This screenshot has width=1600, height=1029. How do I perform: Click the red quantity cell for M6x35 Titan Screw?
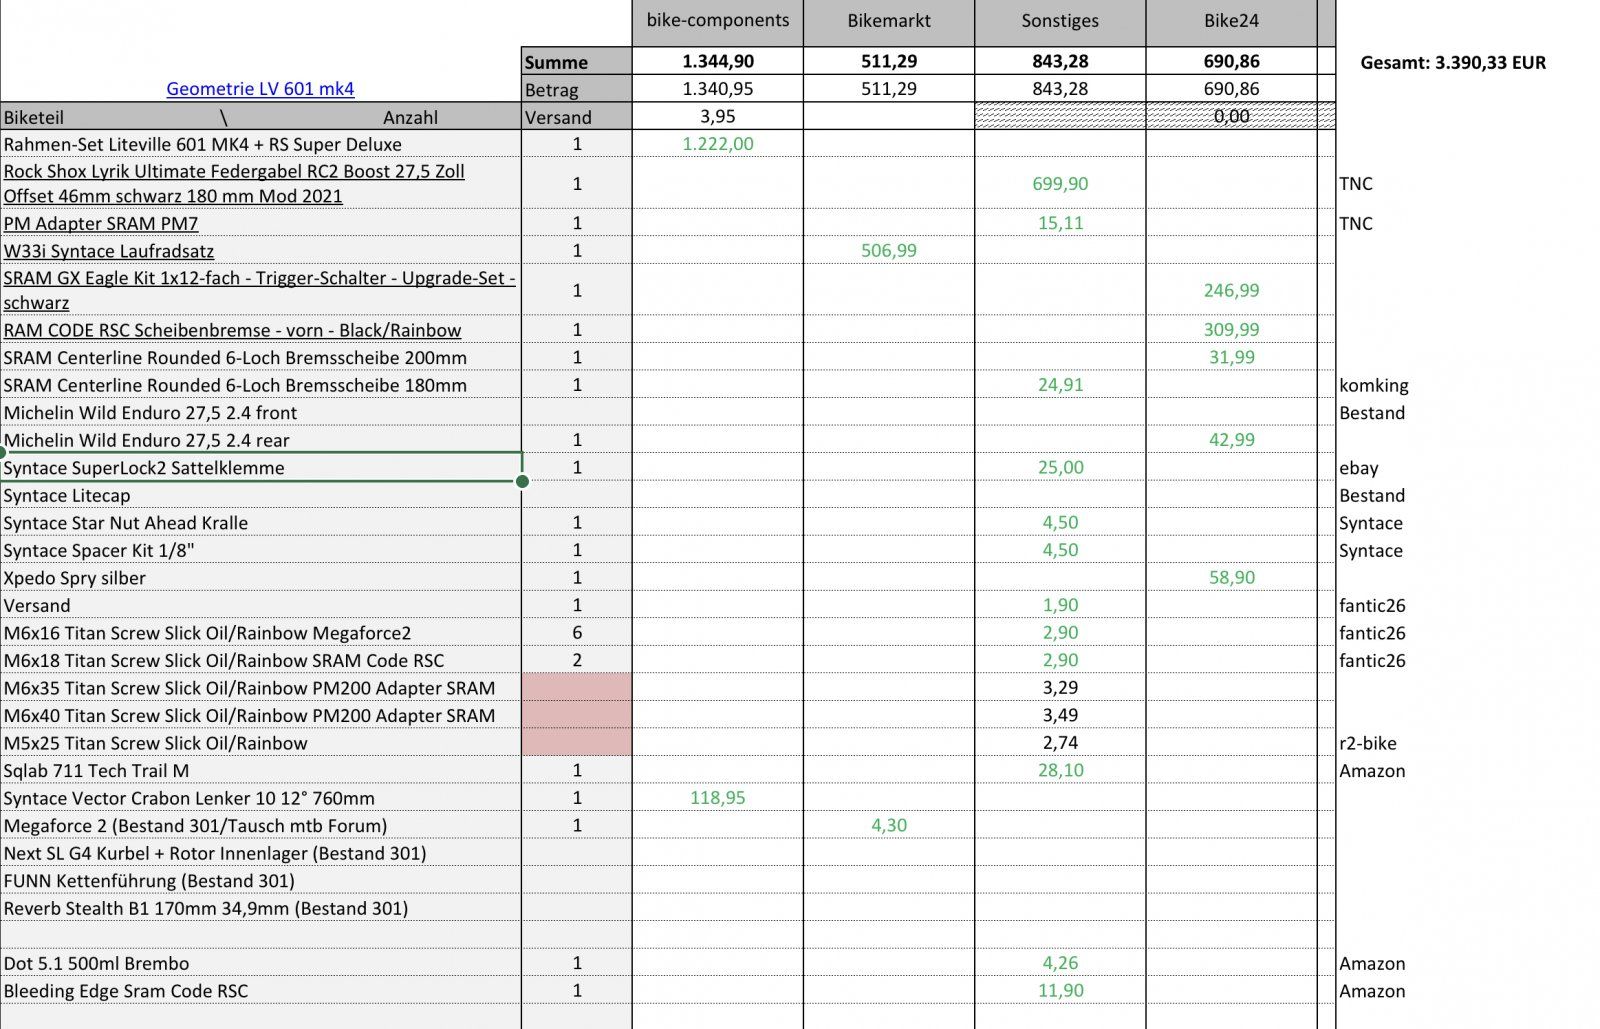coord(576,688)
